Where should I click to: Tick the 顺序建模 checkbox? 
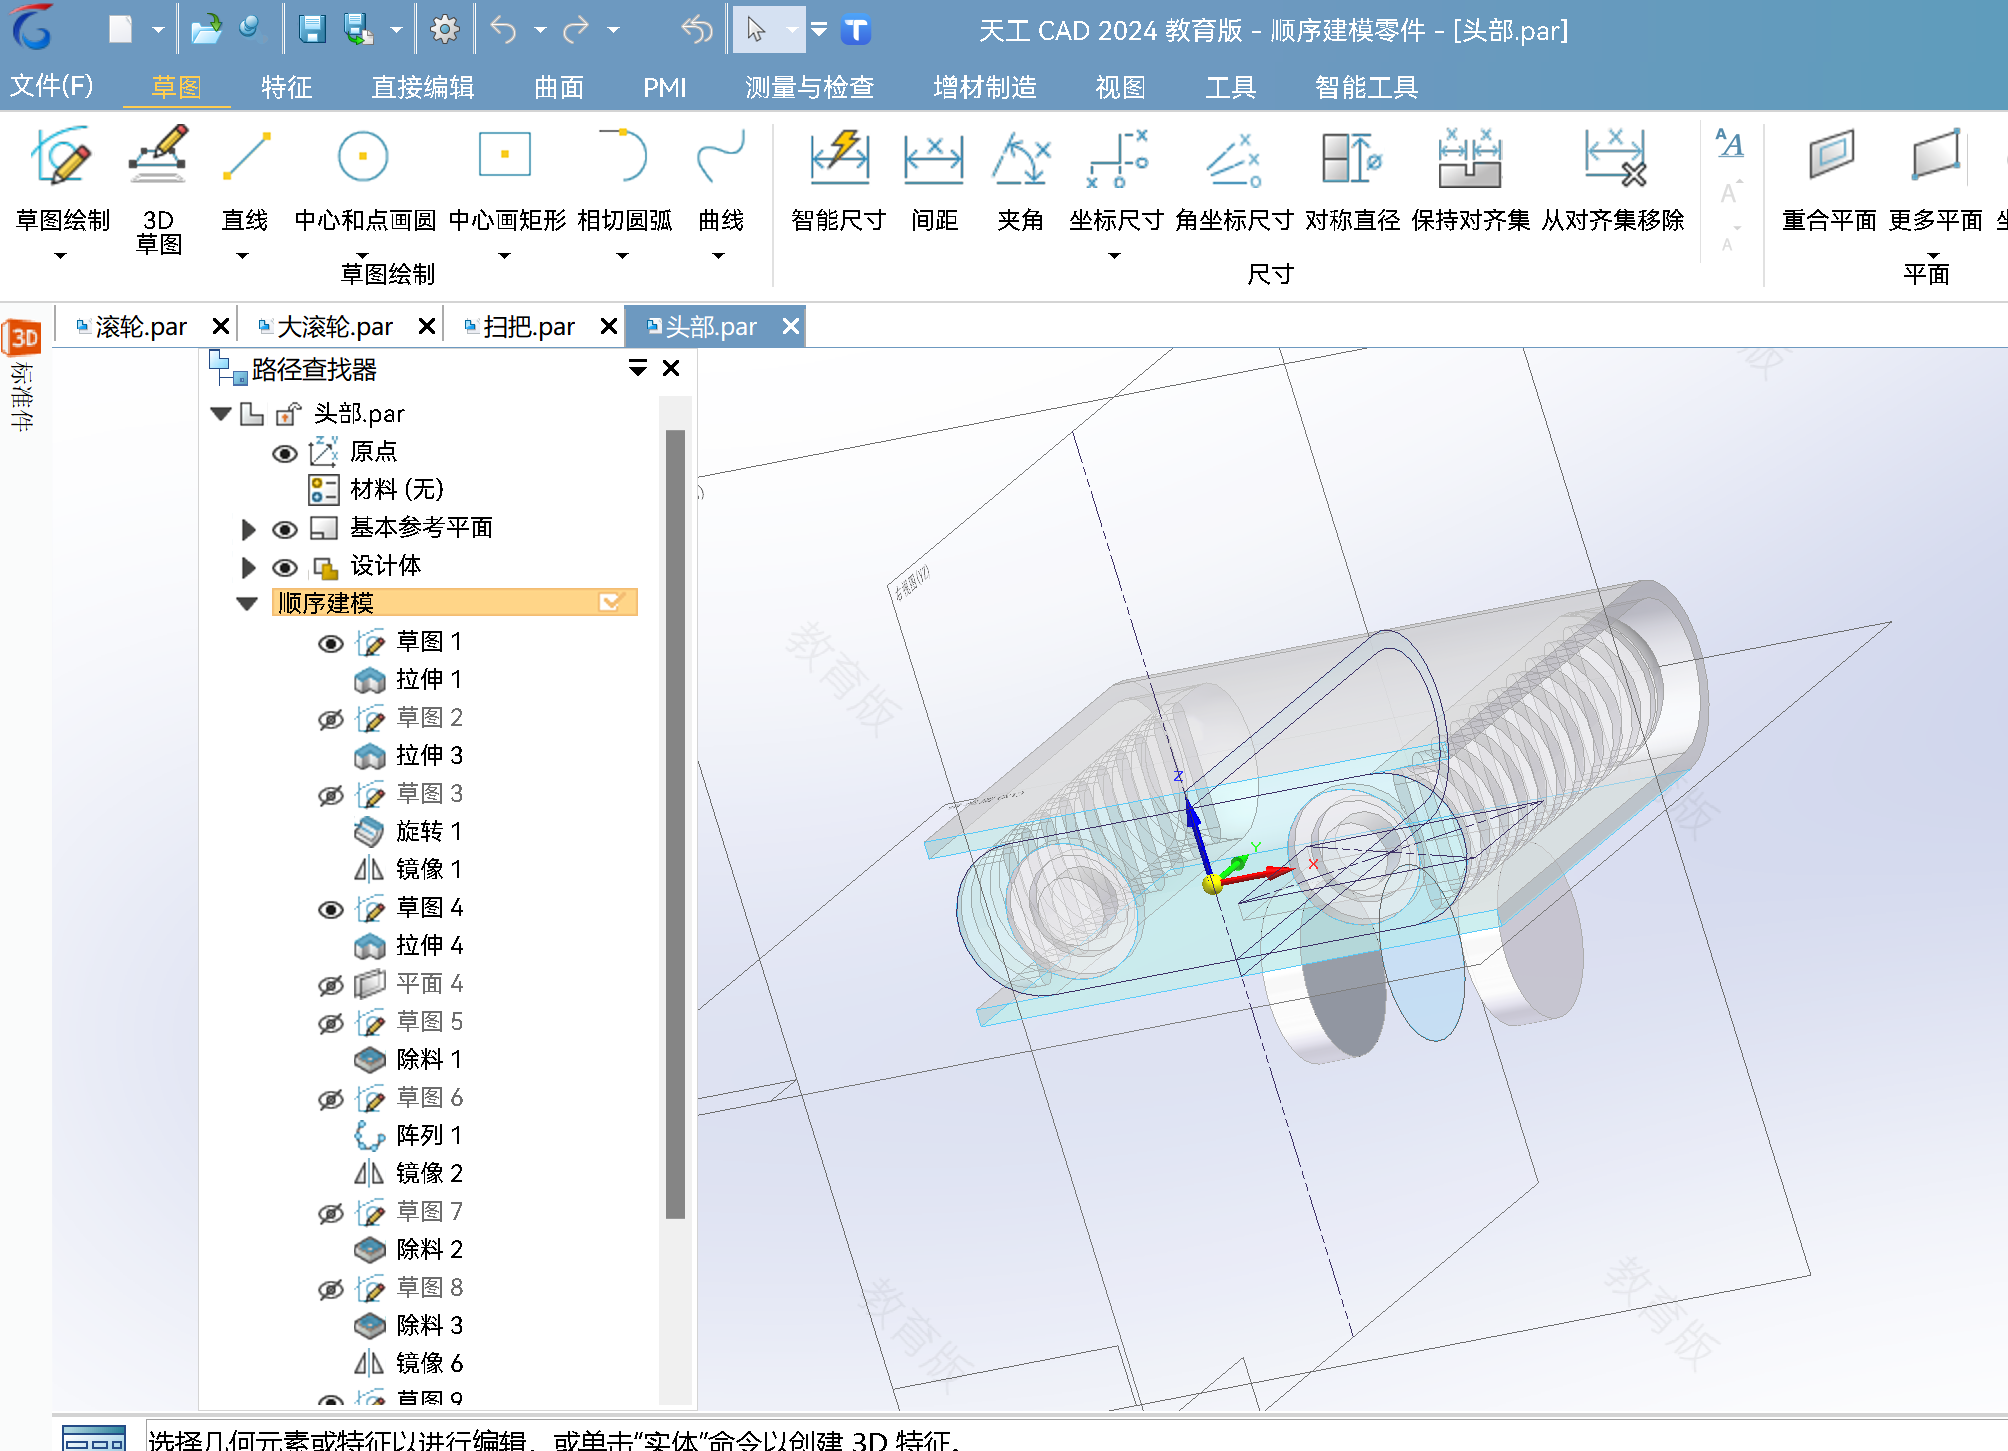[x=610, y=602]
